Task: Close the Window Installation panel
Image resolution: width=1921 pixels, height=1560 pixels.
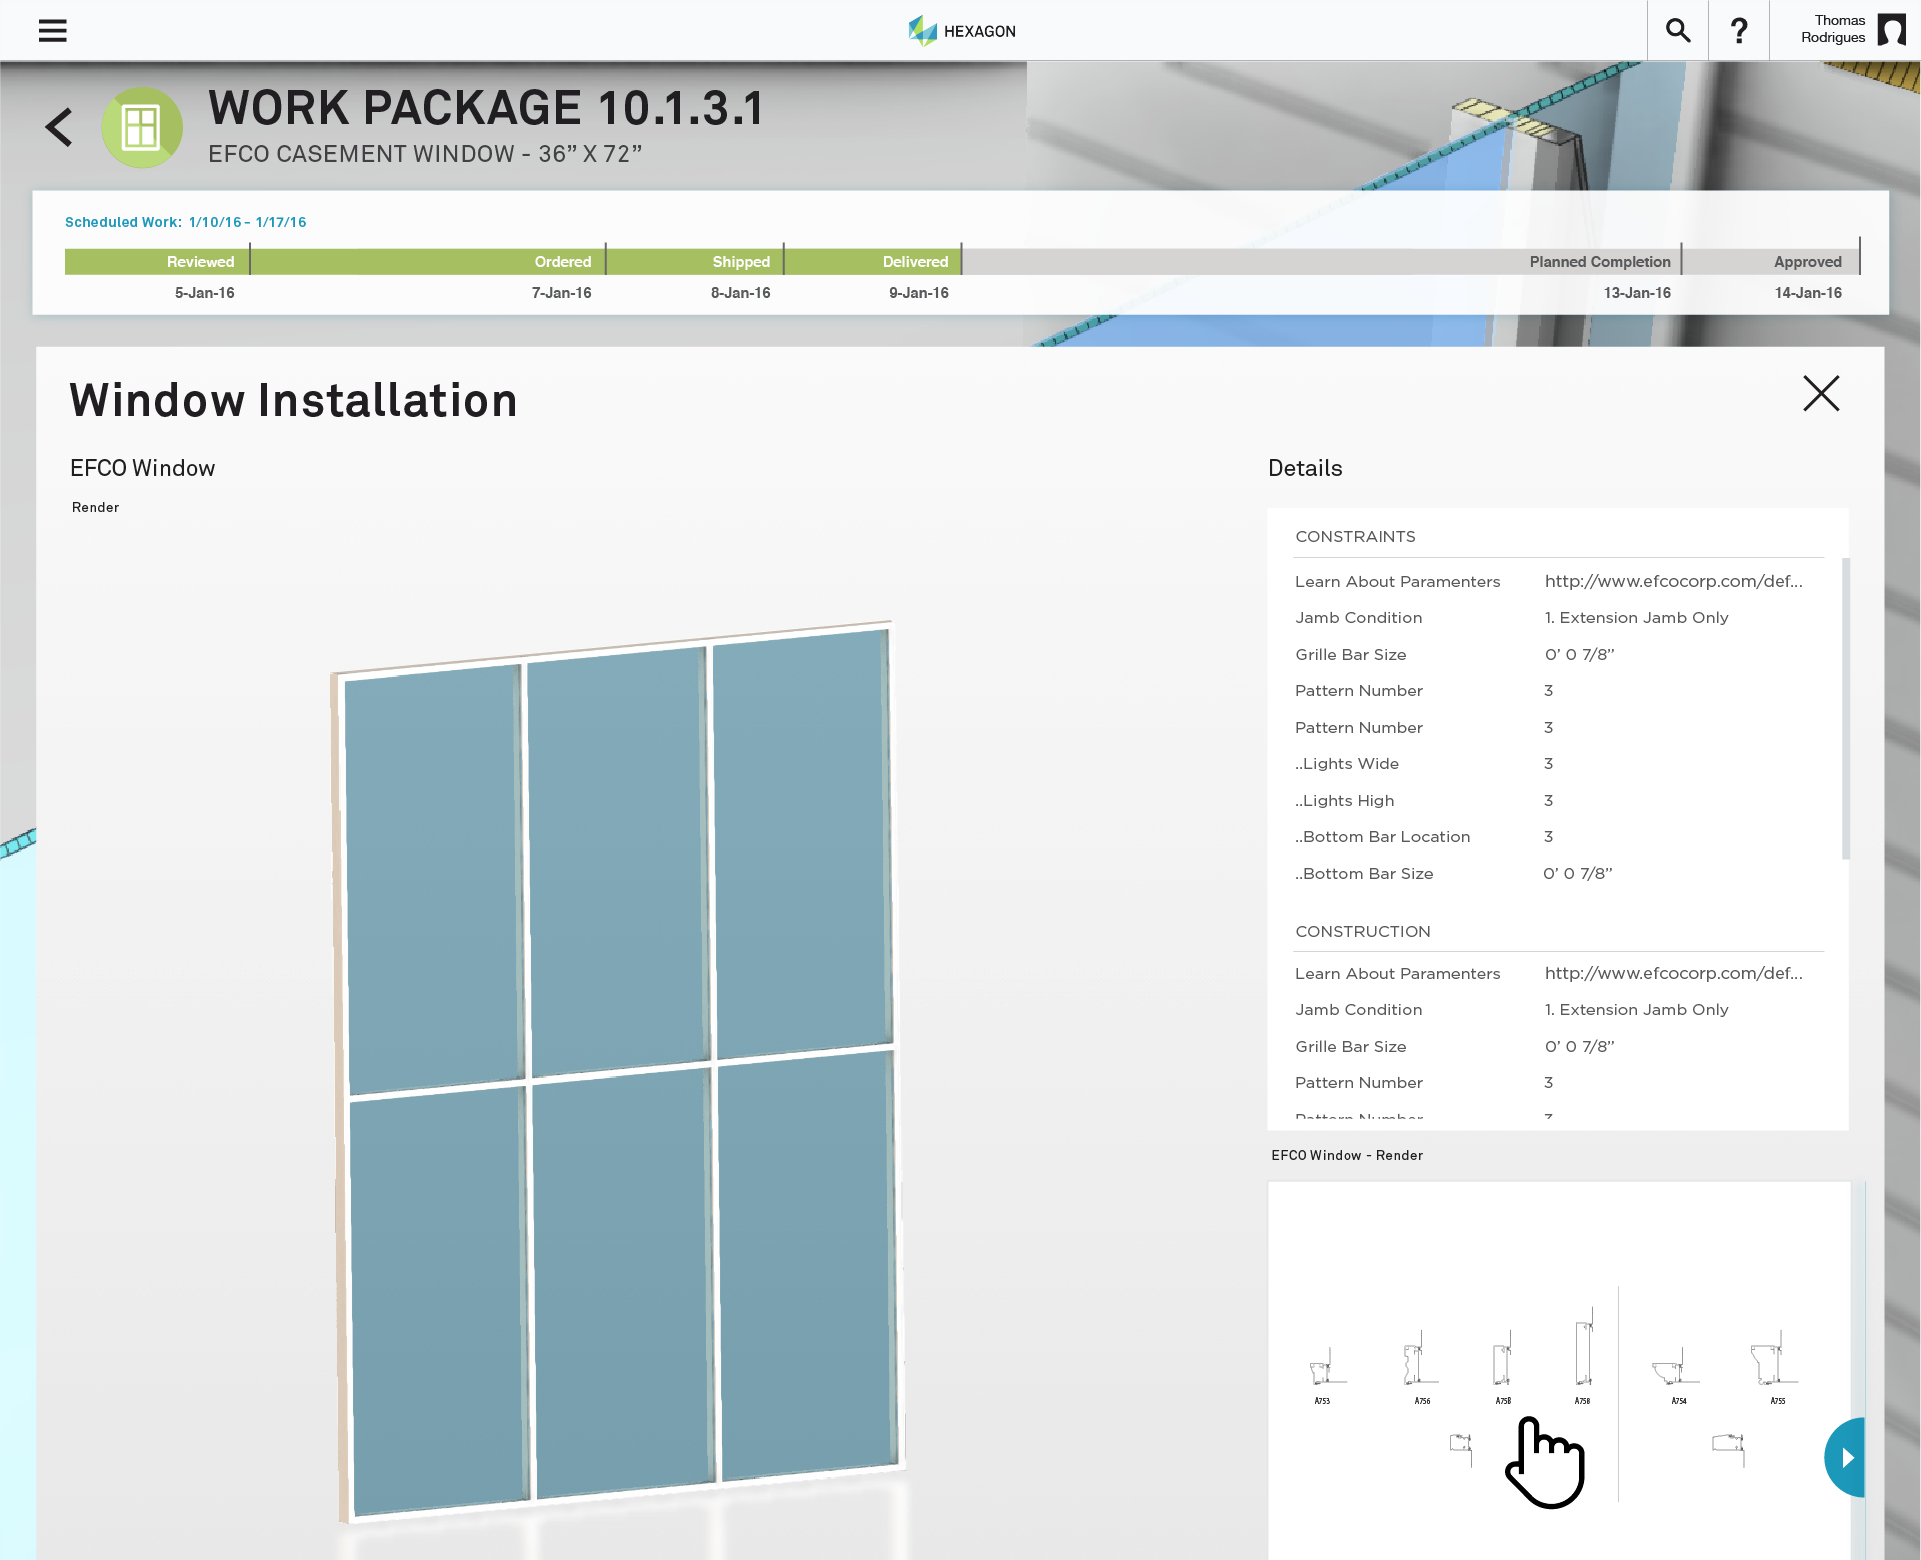Action: pos(1820,394)
